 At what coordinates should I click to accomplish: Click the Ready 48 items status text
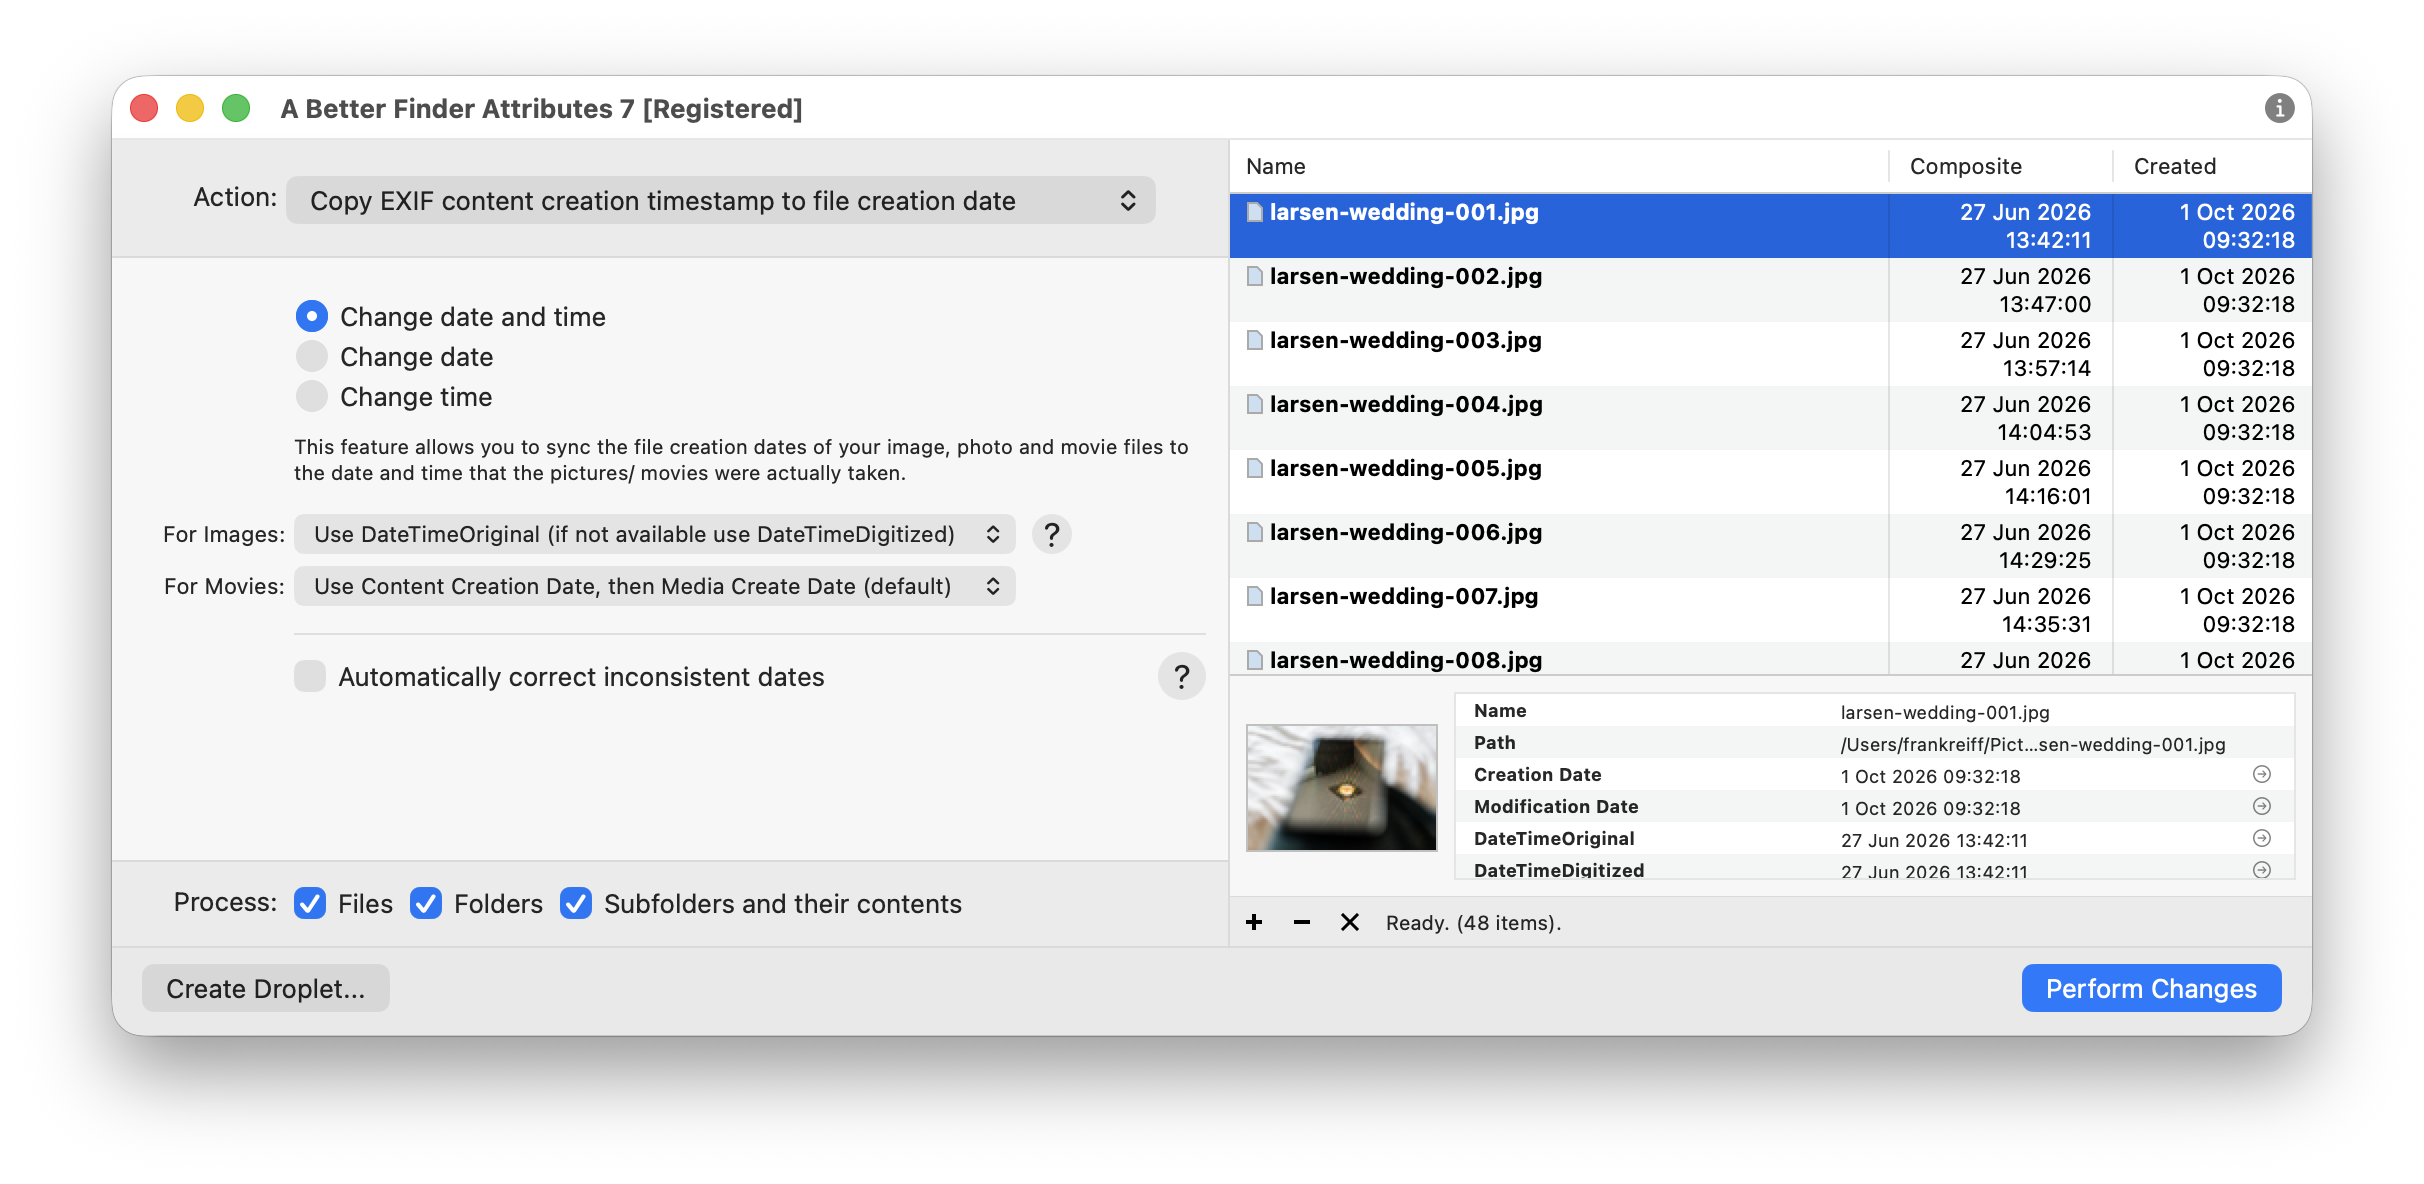tap(1473, 923)
